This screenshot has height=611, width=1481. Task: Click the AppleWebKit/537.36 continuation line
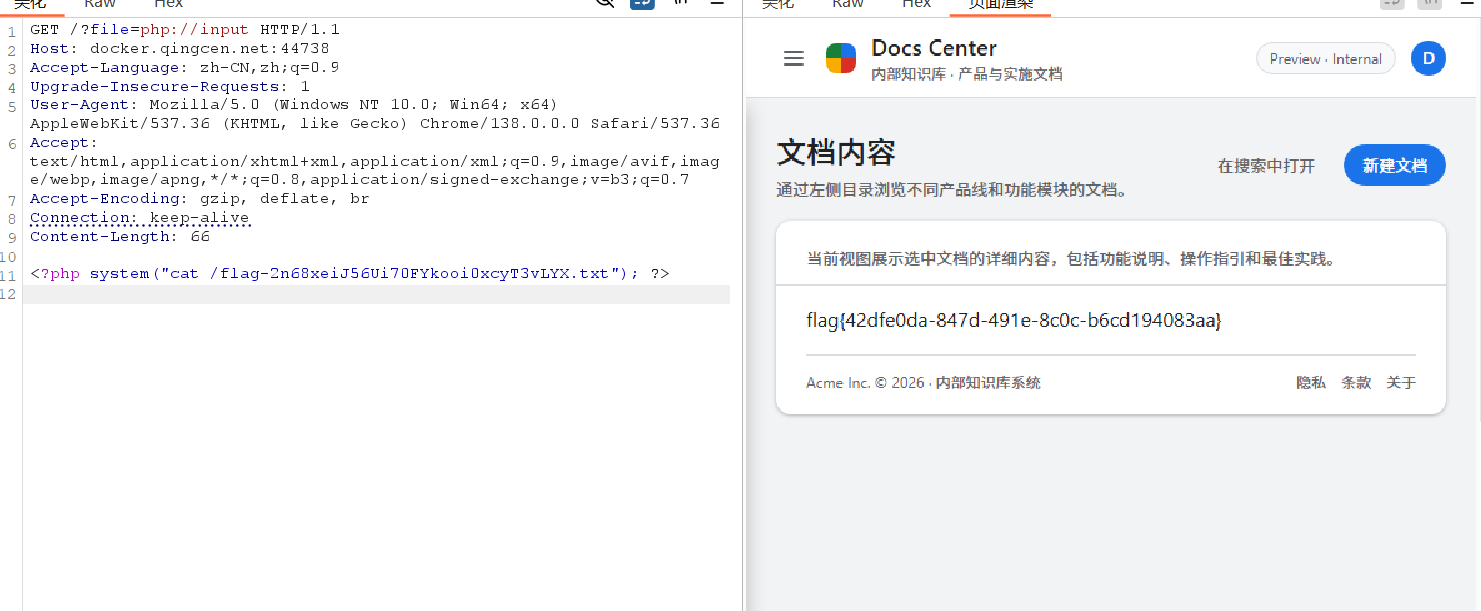(375, 124)
